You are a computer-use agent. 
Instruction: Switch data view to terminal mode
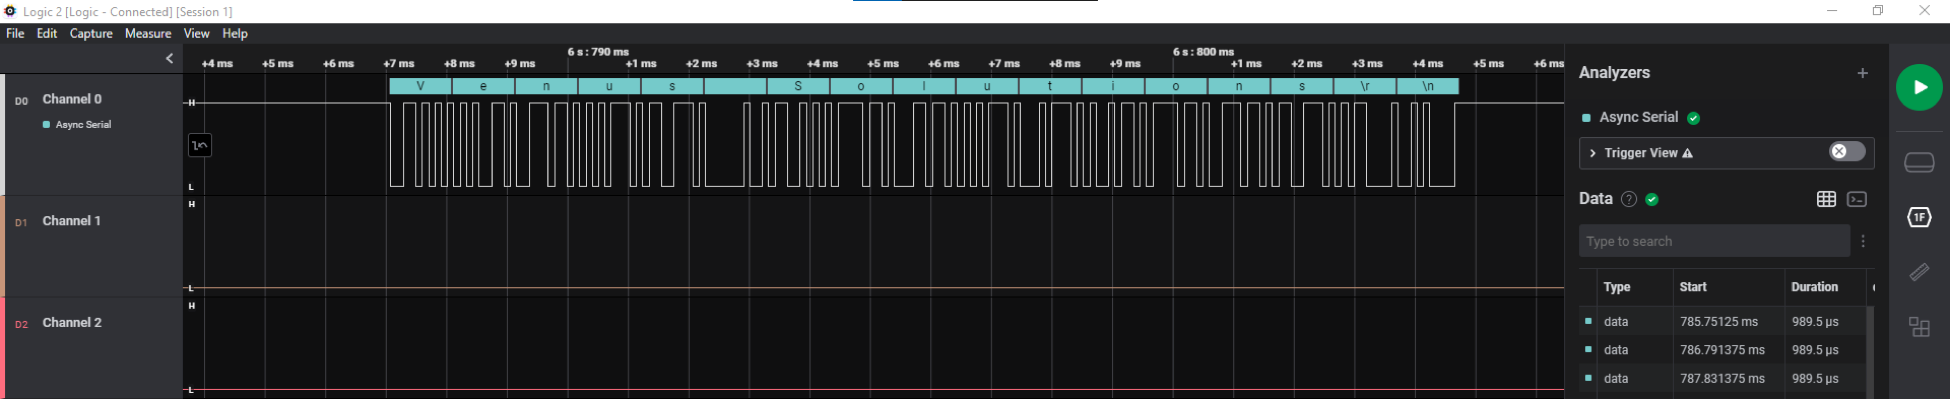pos(1857,199)
